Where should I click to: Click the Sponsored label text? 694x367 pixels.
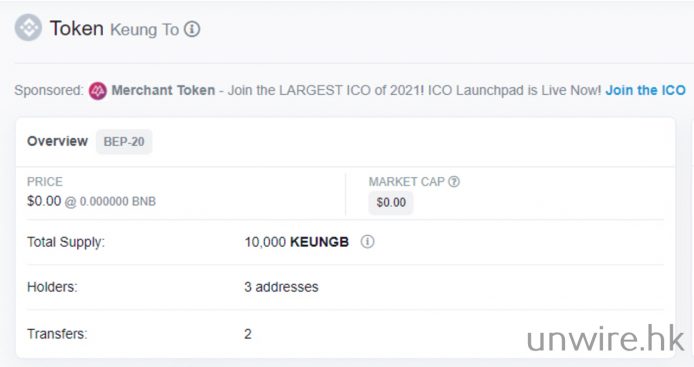pos(49,90)
